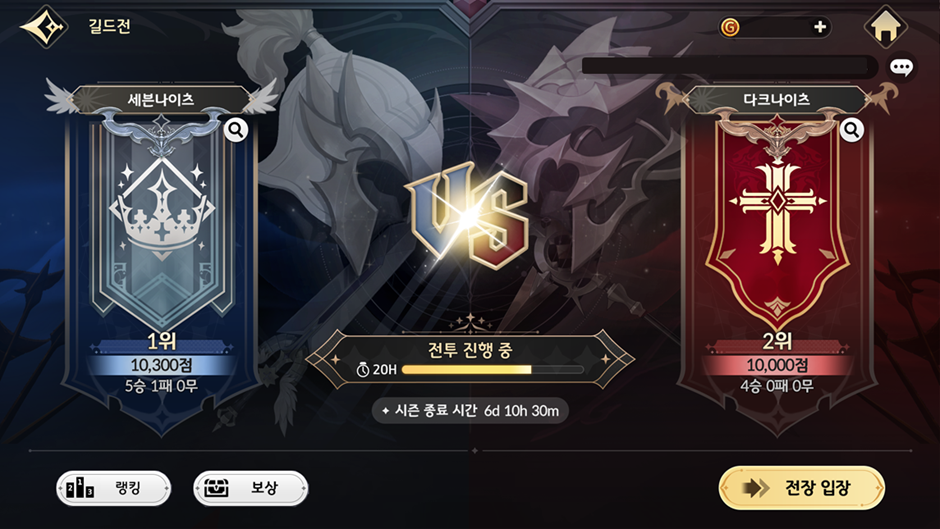This screenshot has height=529, width=940.
Task: Click the 다크나이츠 guild name plate
Action: 777,100
